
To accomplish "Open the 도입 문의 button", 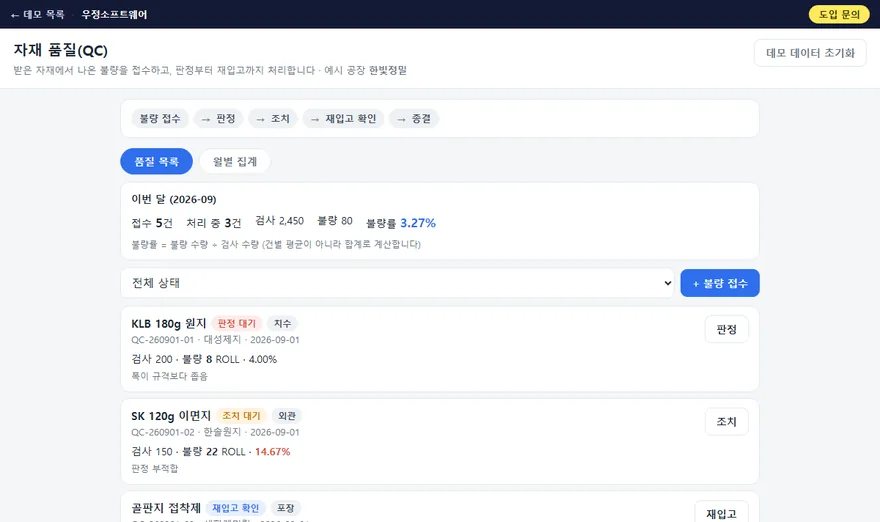I will [839, 15].
